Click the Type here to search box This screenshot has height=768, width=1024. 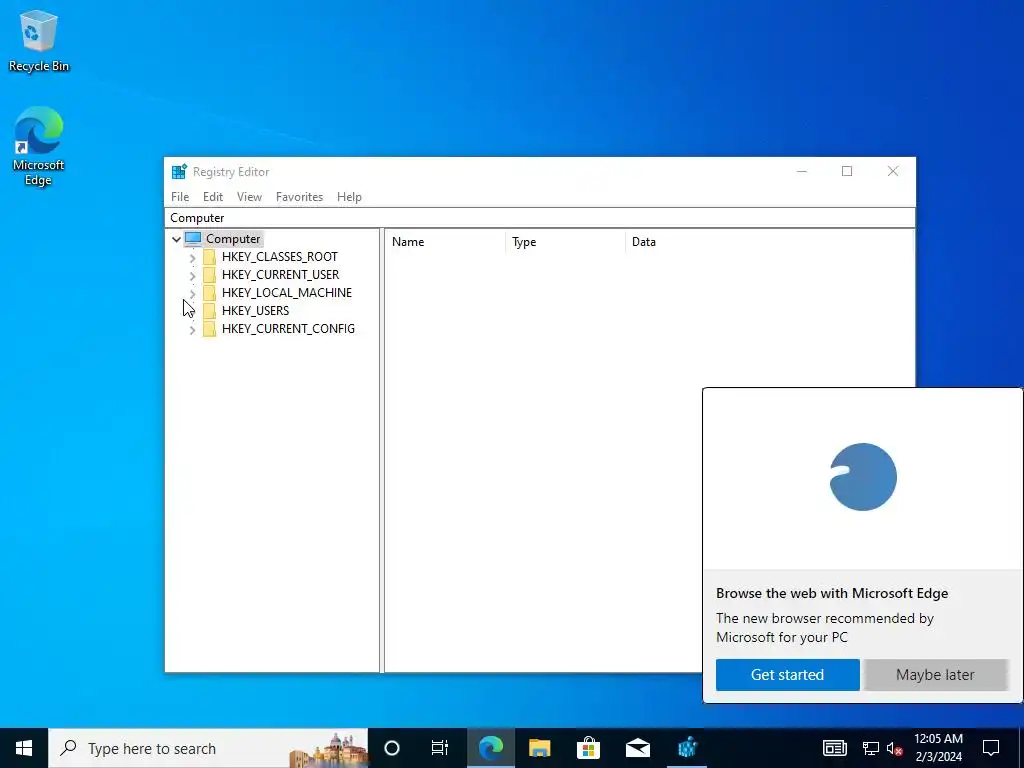tap(208, 748)
